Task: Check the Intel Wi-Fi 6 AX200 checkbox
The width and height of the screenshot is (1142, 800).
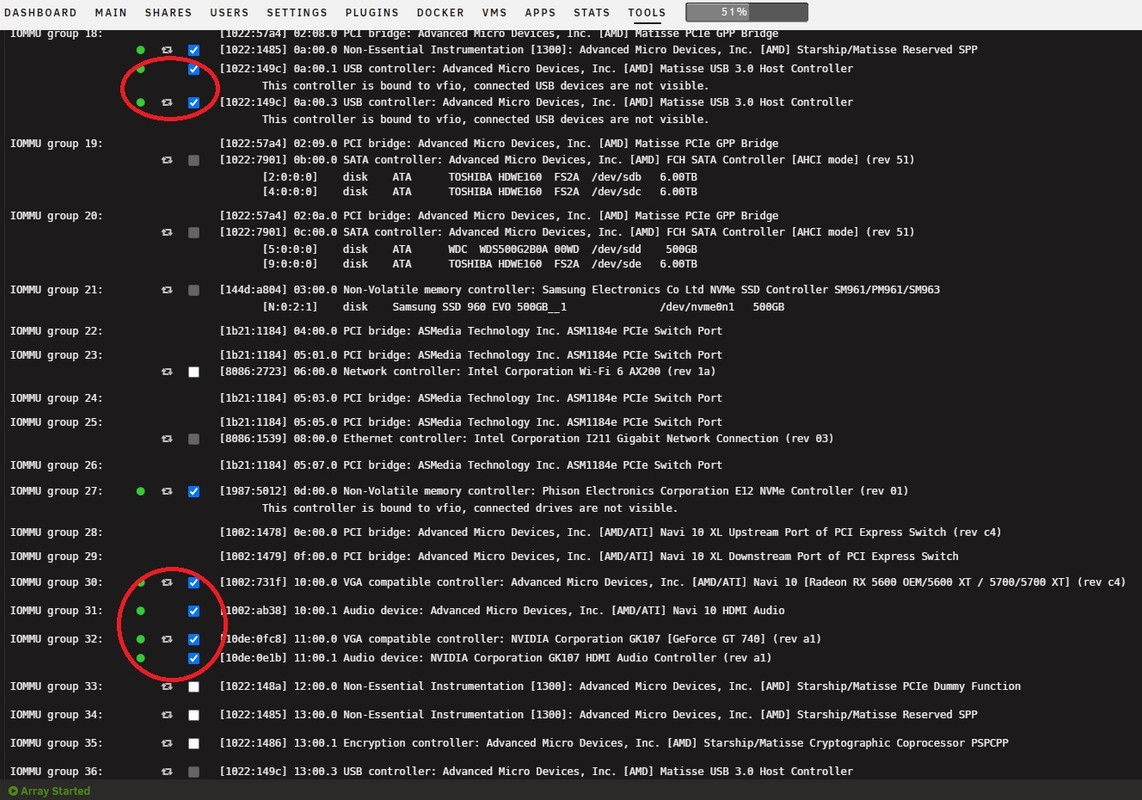Action: [x=194, y=372]
